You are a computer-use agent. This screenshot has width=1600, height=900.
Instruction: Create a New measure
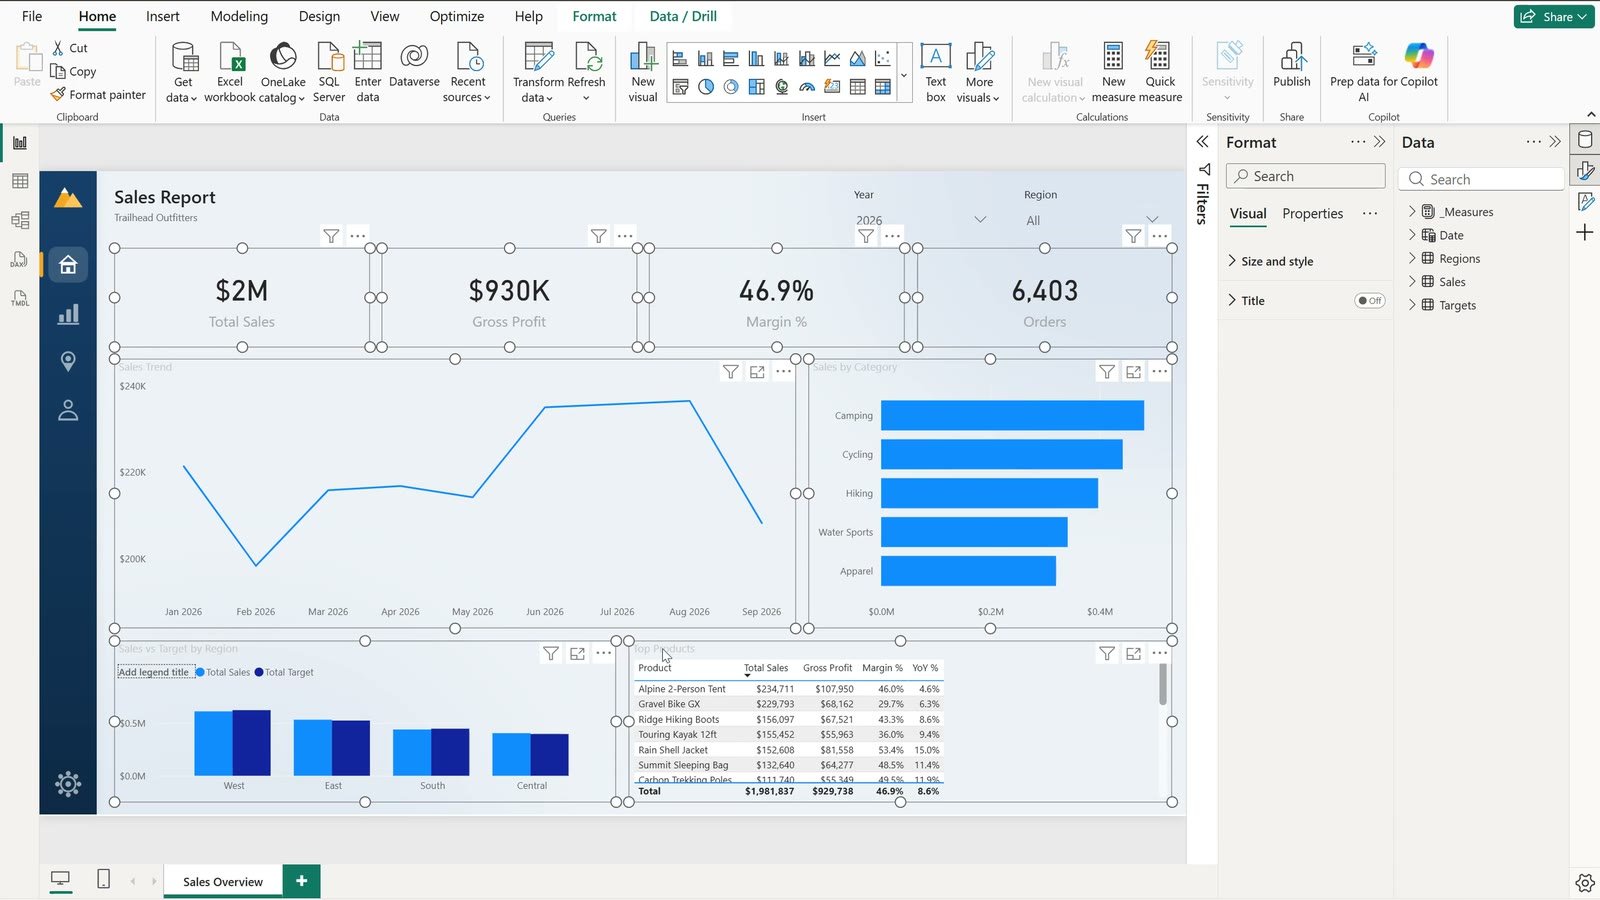(1113, 72)
